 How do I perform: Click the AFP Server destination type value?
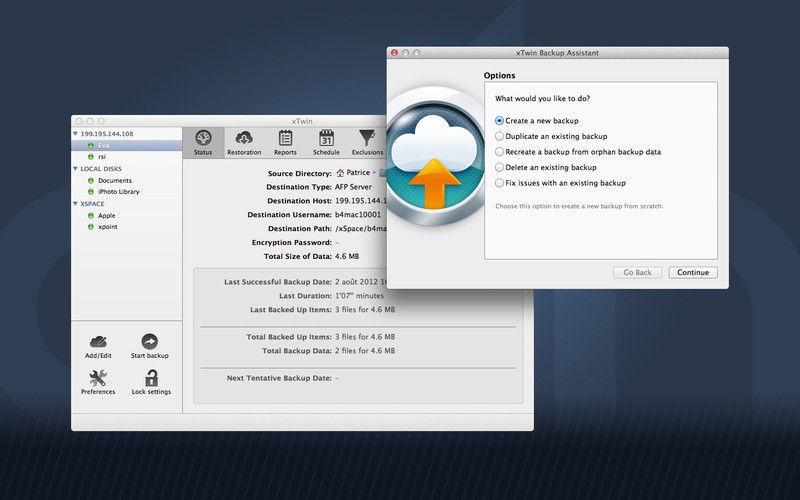pos(353,187)
